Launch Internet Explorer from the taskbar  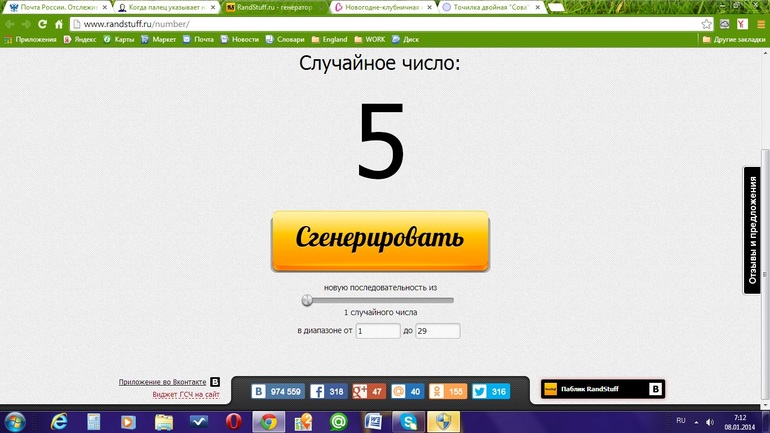coord(59,422)
